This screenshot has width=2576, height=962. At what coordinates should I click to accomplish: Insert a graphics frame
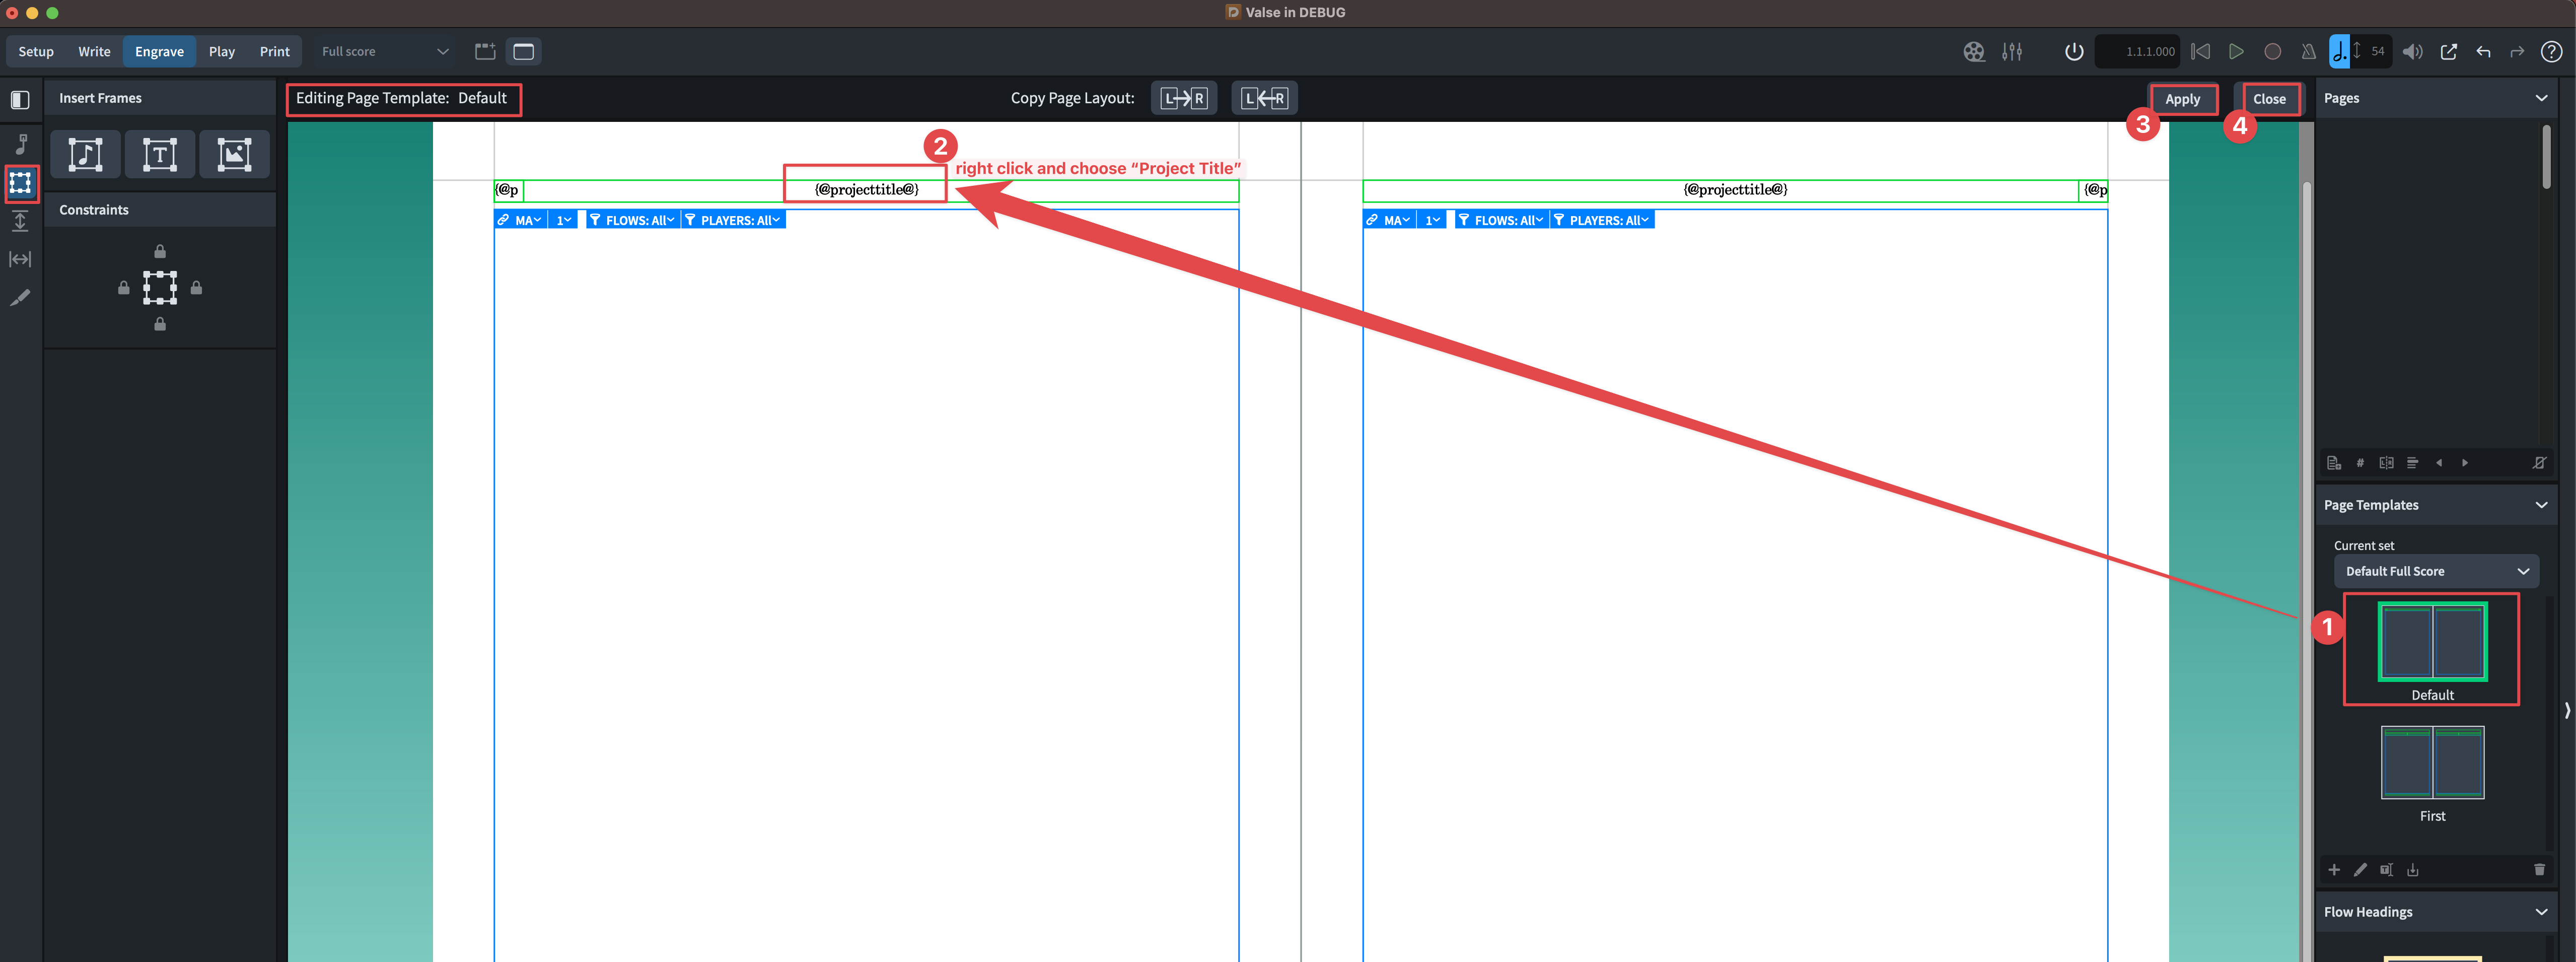pyautogui.click(x=234, y=154)
